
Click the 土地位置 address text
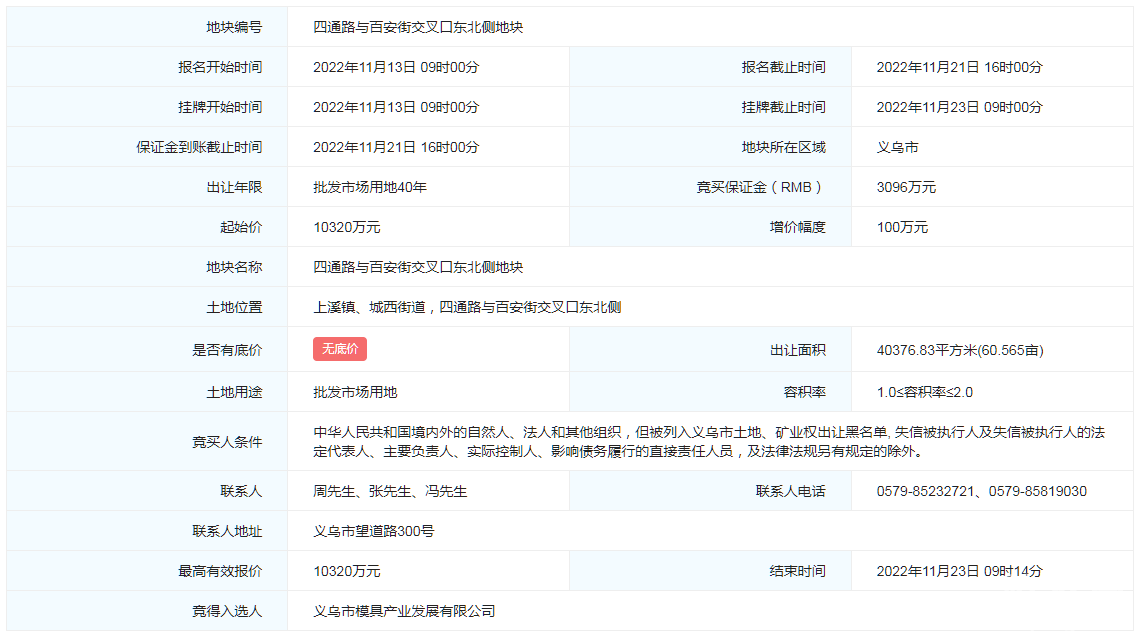[467, 307]
